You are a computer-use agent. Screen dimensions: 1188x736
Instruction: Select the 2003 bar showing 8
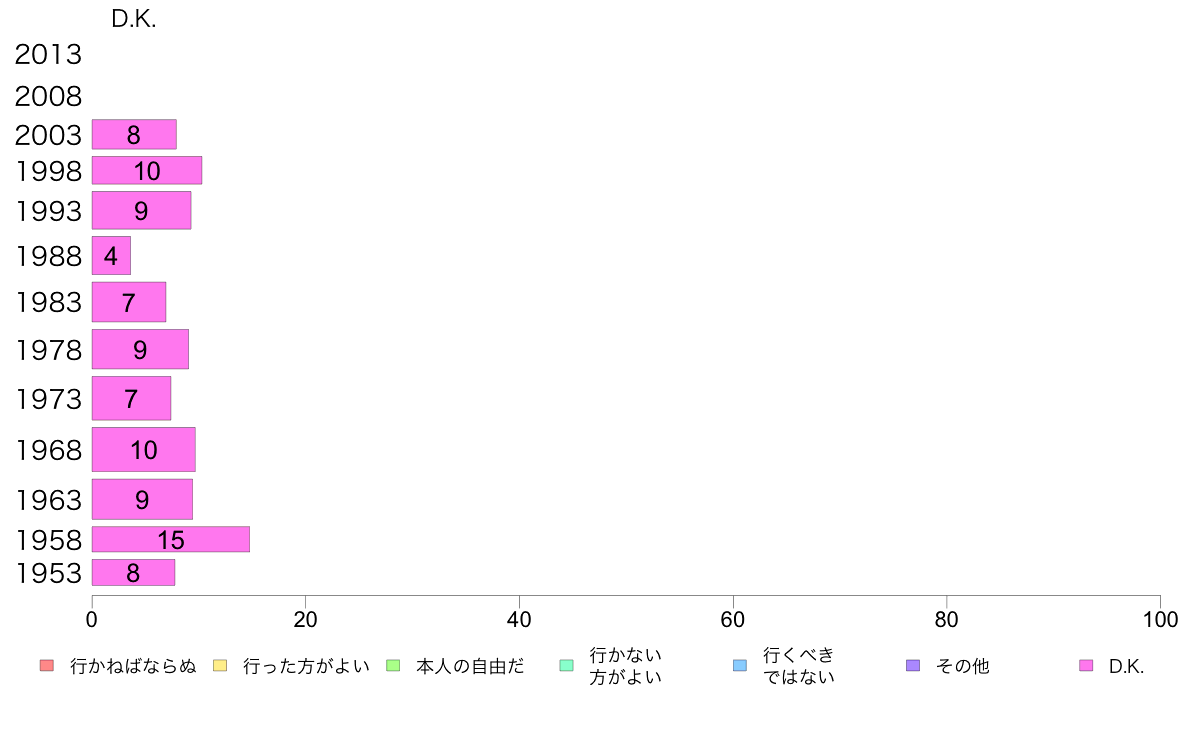coord(134,134)
